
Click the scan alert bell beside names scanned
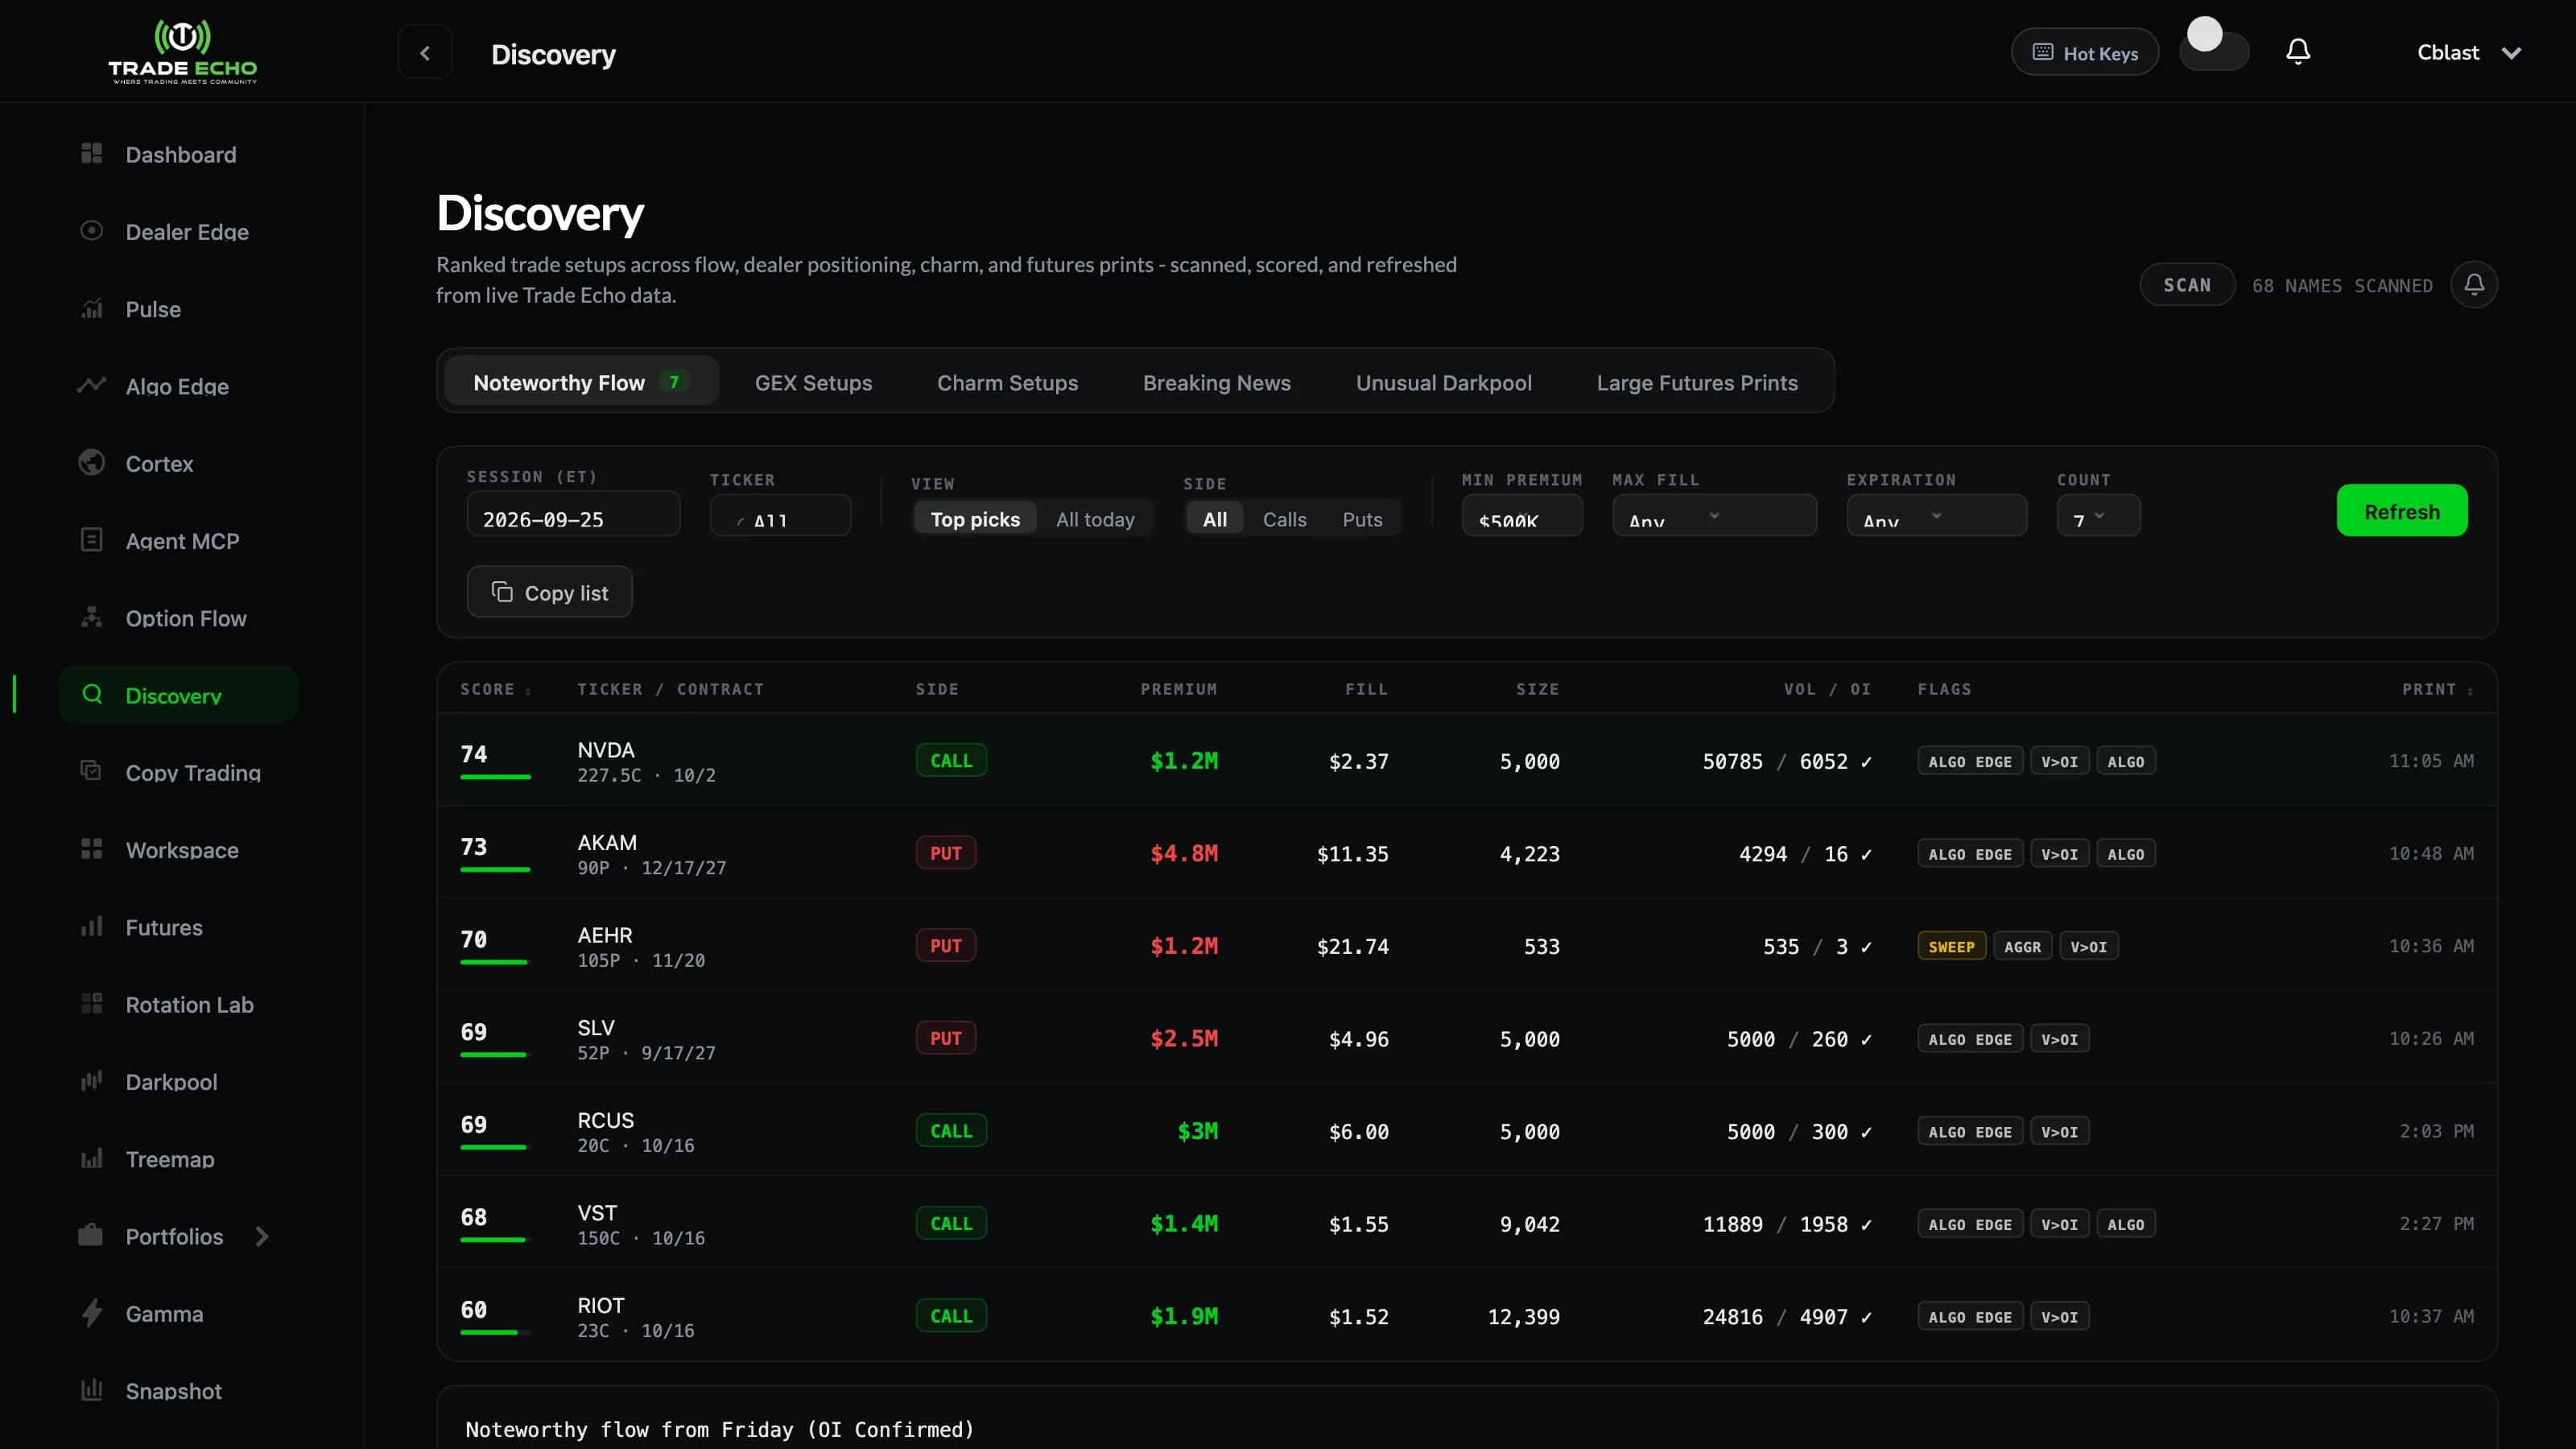point(2474,285)
